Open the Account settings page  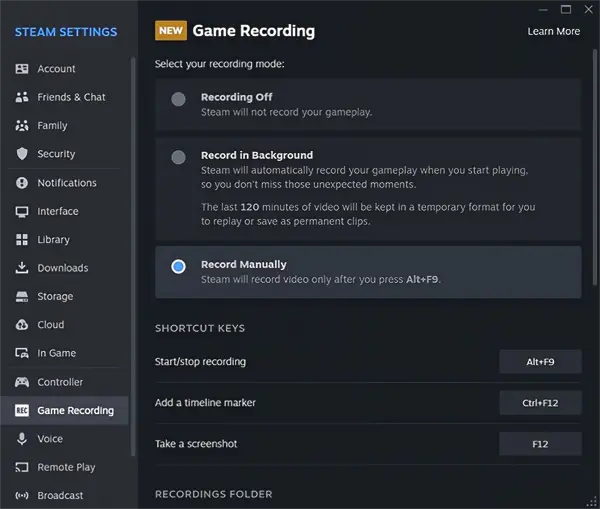click(x=56, y=69)
